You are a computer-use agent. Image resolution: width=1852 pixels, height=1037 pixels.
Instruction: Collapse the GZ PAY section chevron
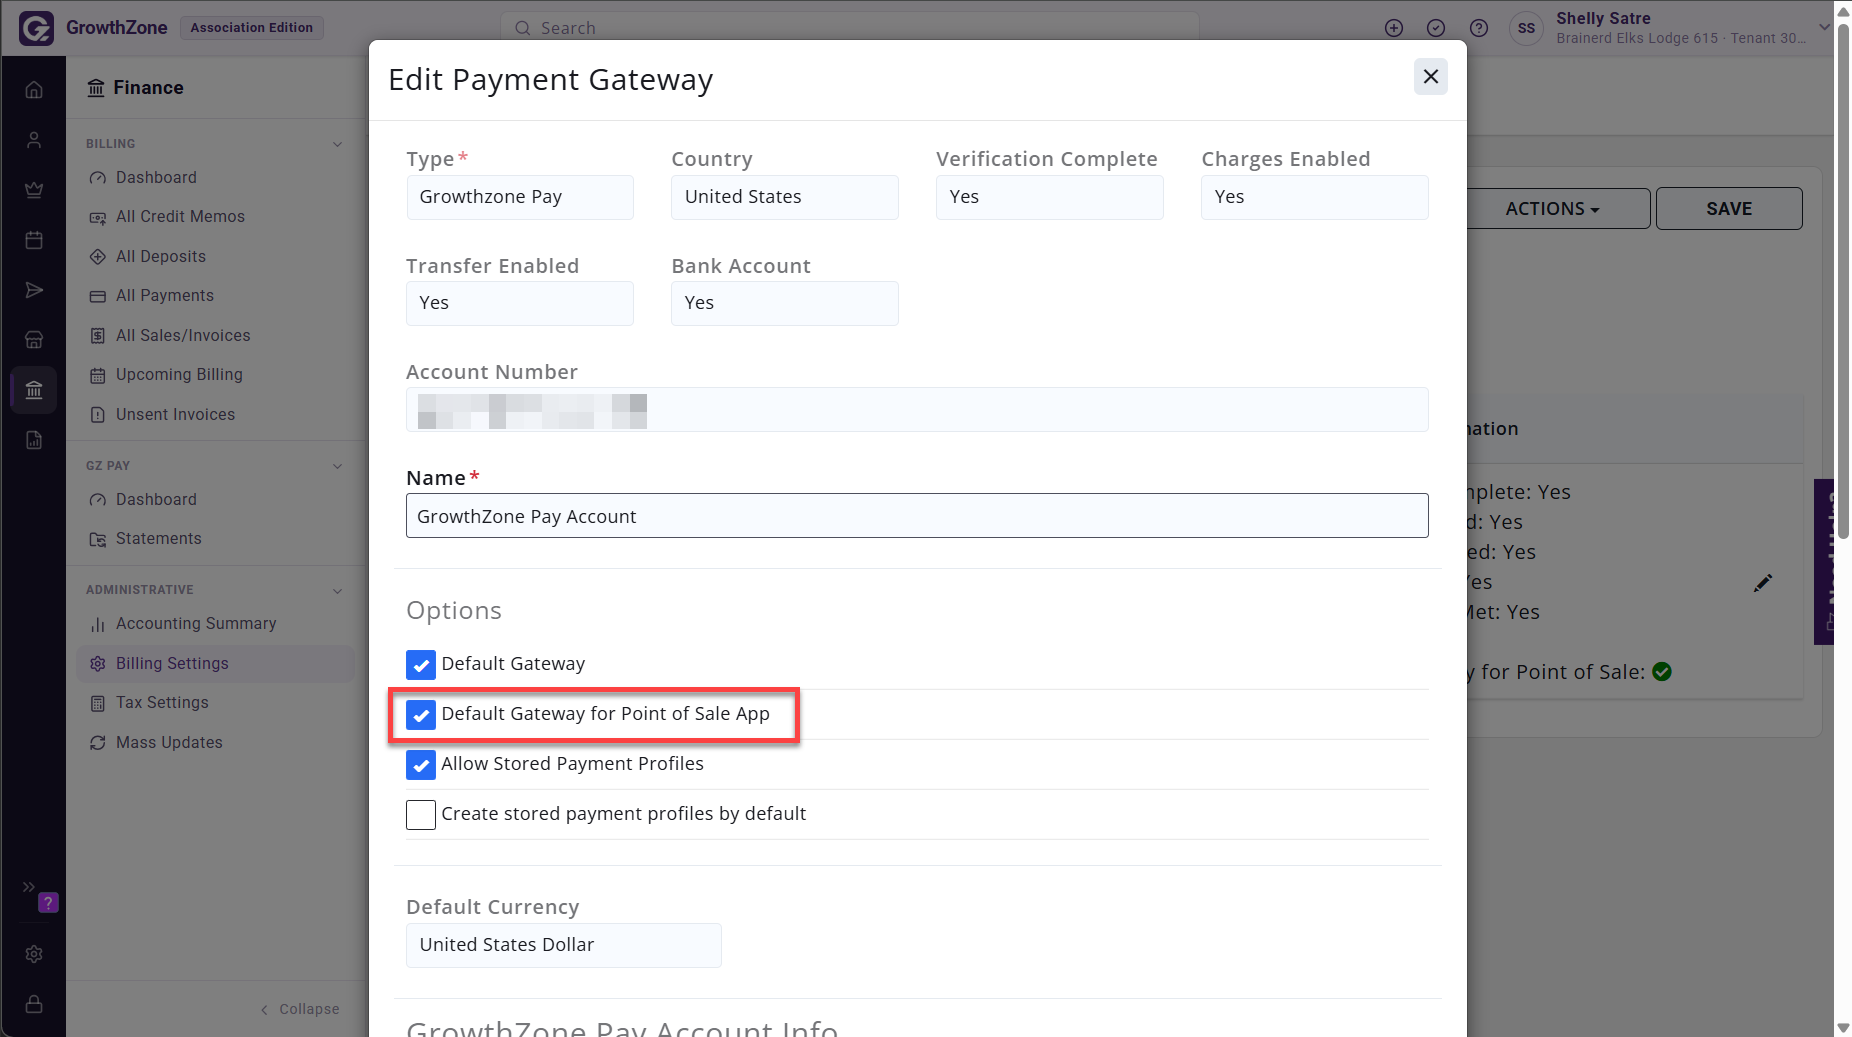pos(337,466)
